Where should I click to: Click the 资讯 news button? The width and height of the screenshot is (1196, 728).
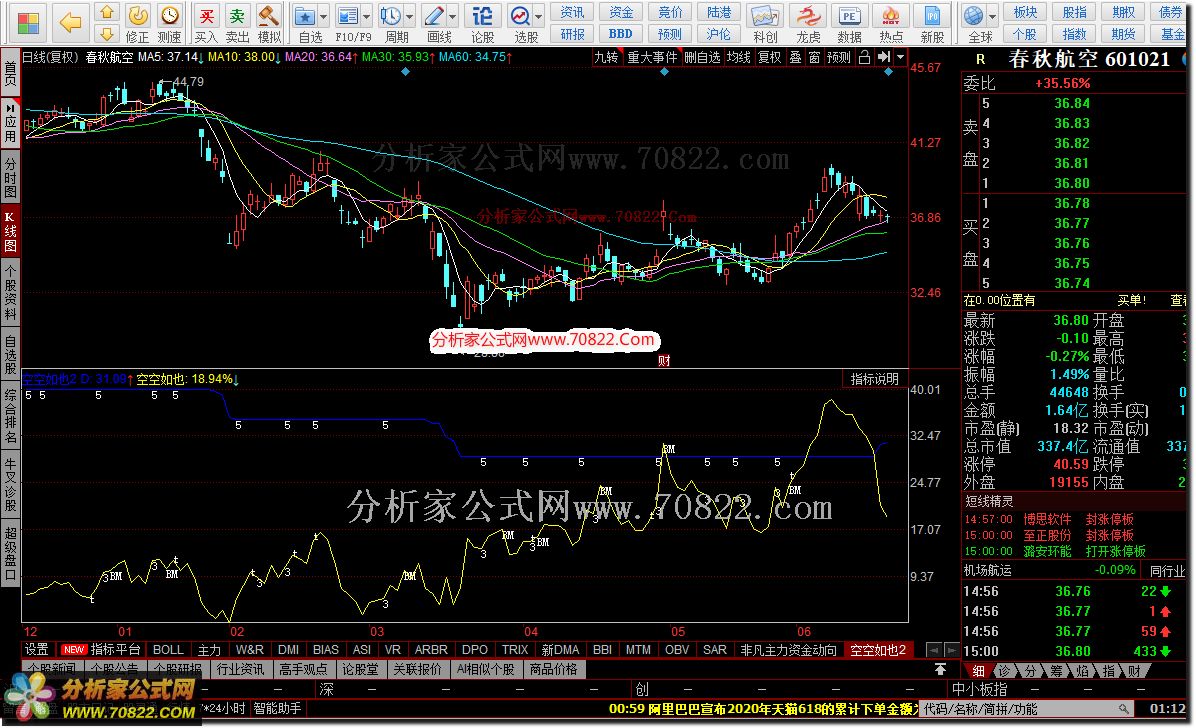(x=572, y=12)
